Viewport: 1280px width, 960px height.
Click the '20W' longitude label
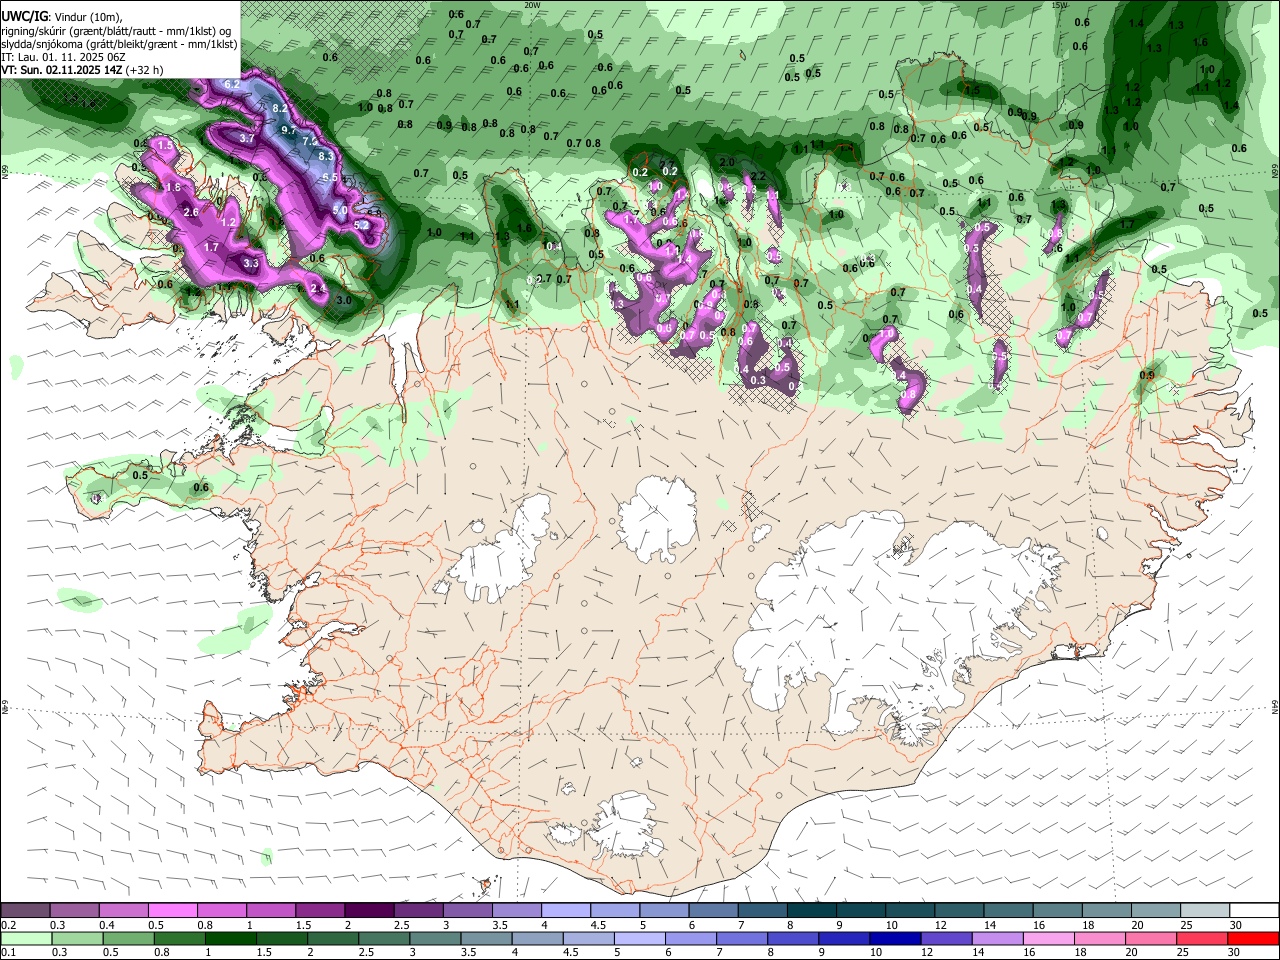pyautogui.click(x=531, y=5)
